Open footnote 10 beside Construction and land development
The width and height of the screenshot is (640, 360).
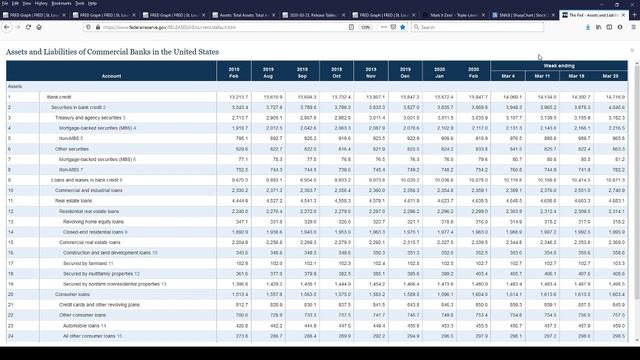pos(155,253)
